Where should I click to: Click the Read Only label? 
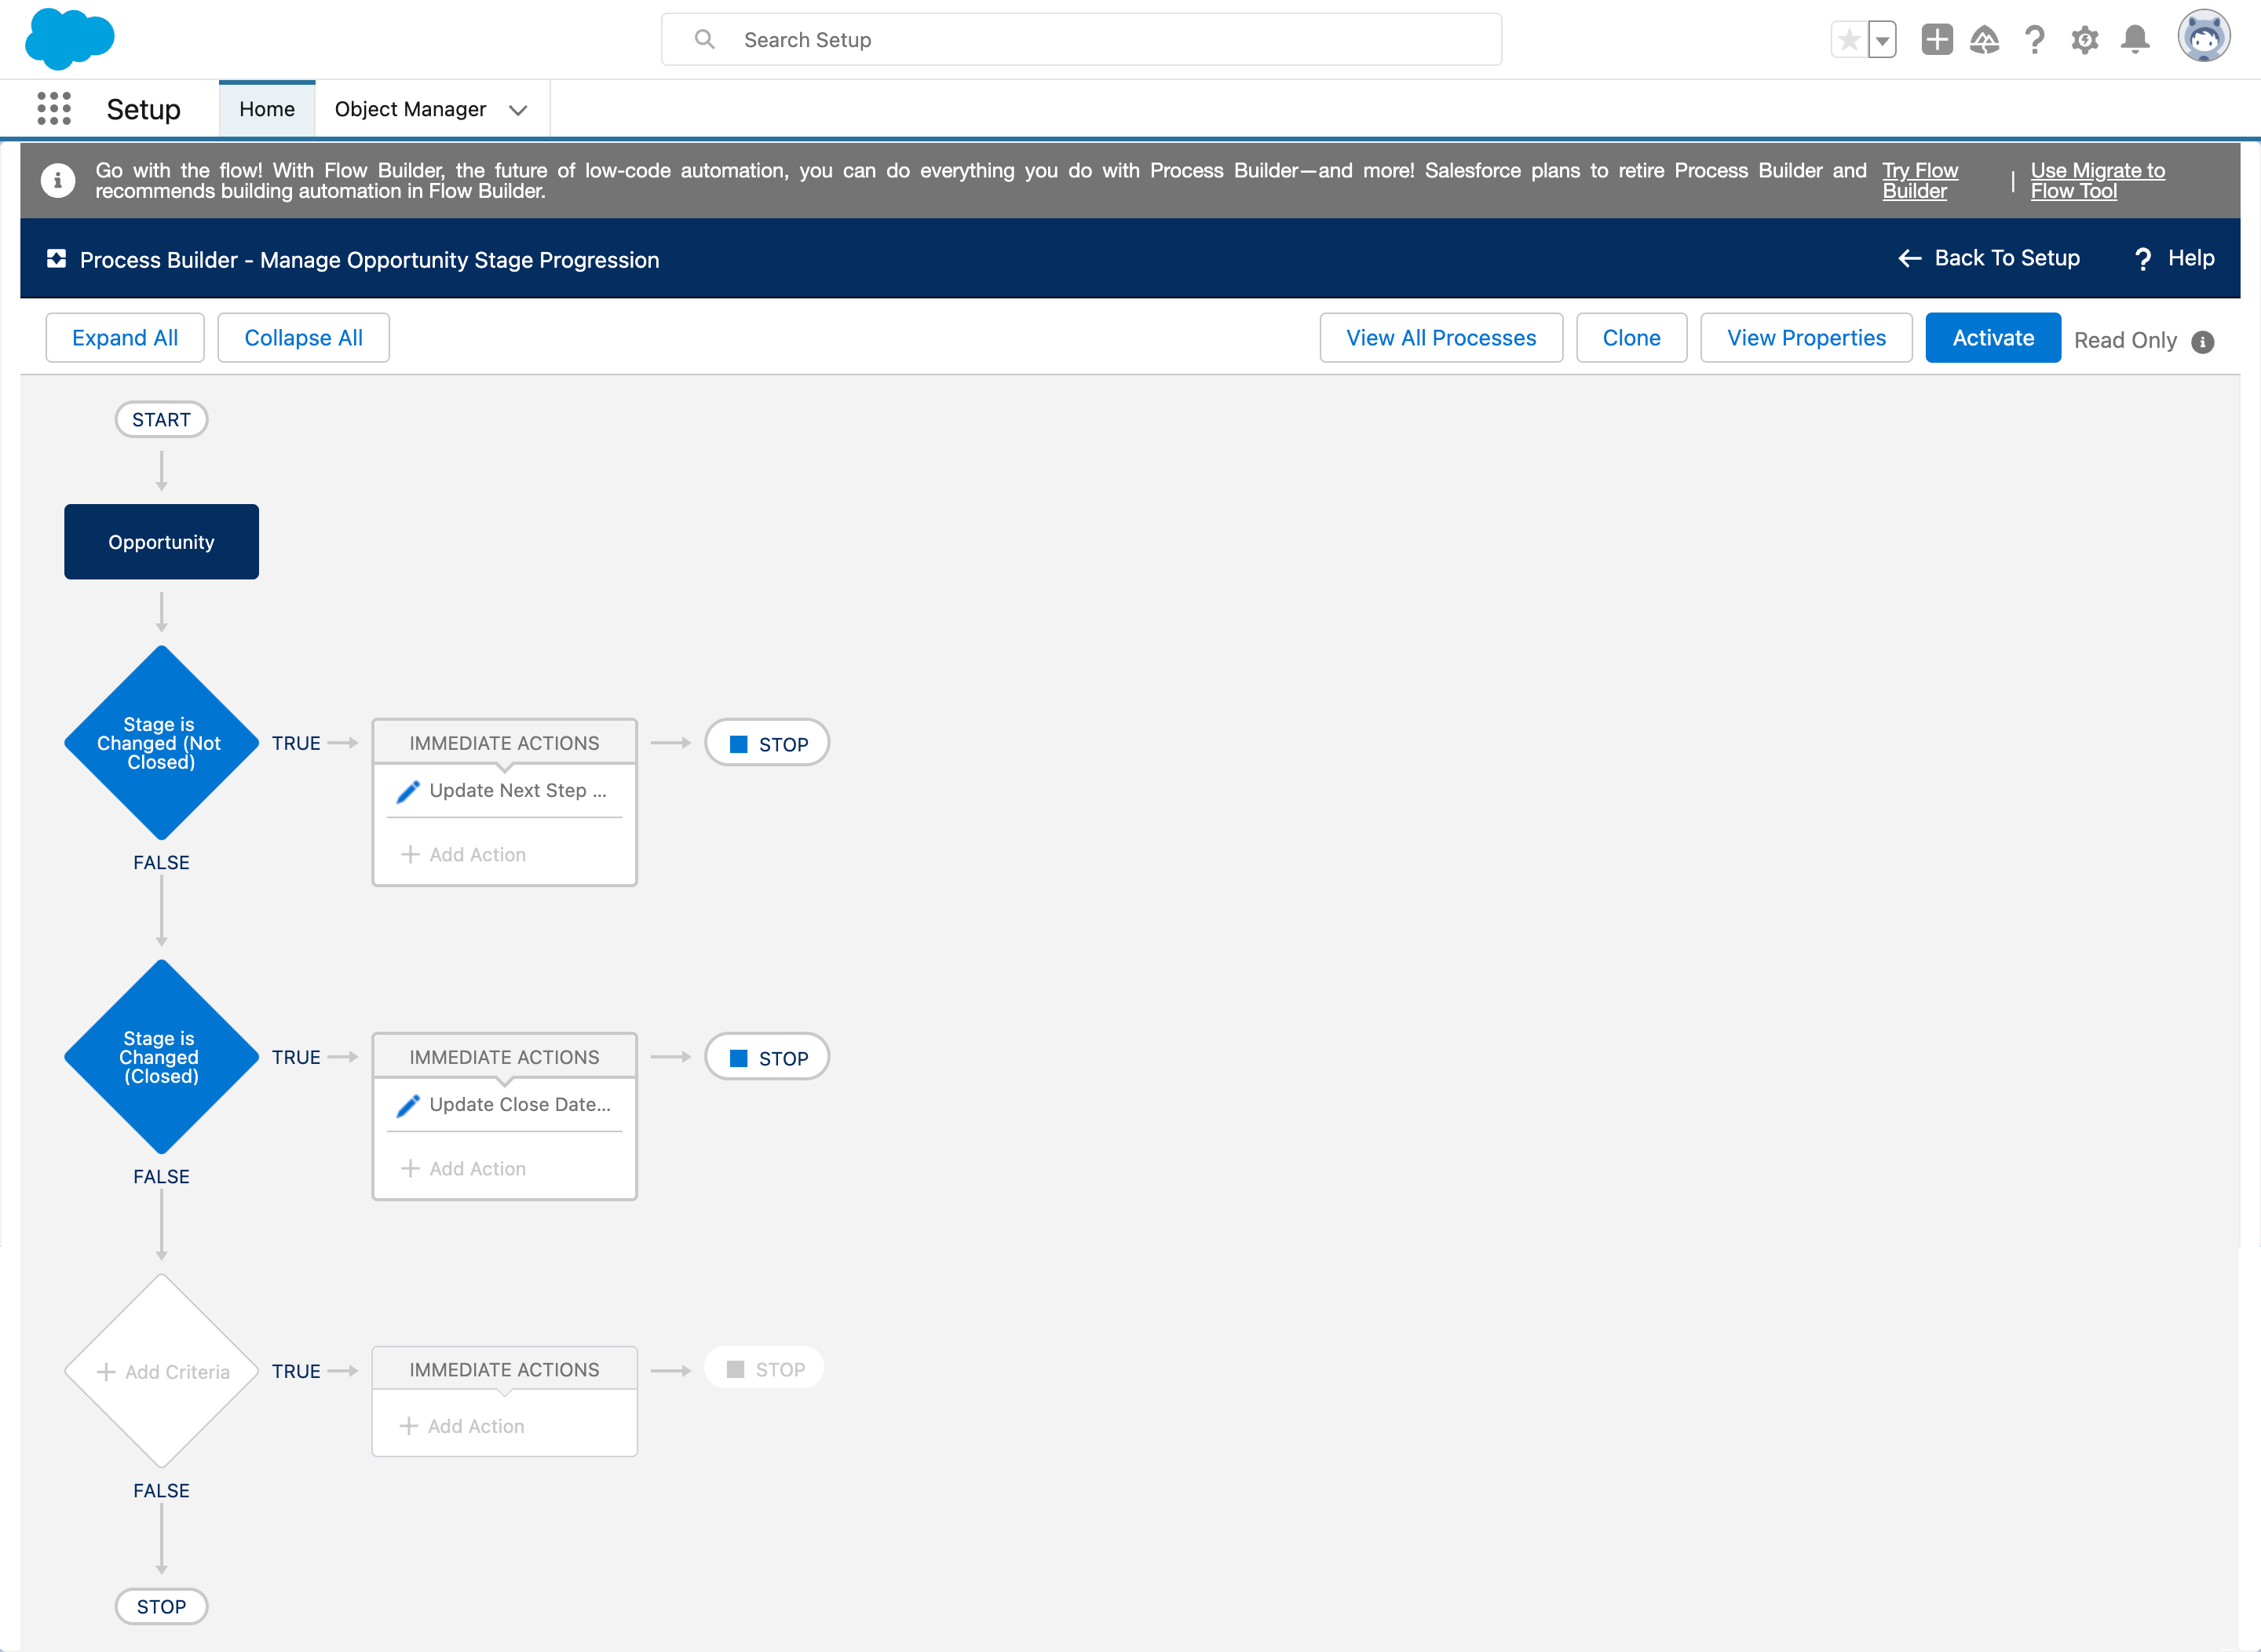(2125, 341)
